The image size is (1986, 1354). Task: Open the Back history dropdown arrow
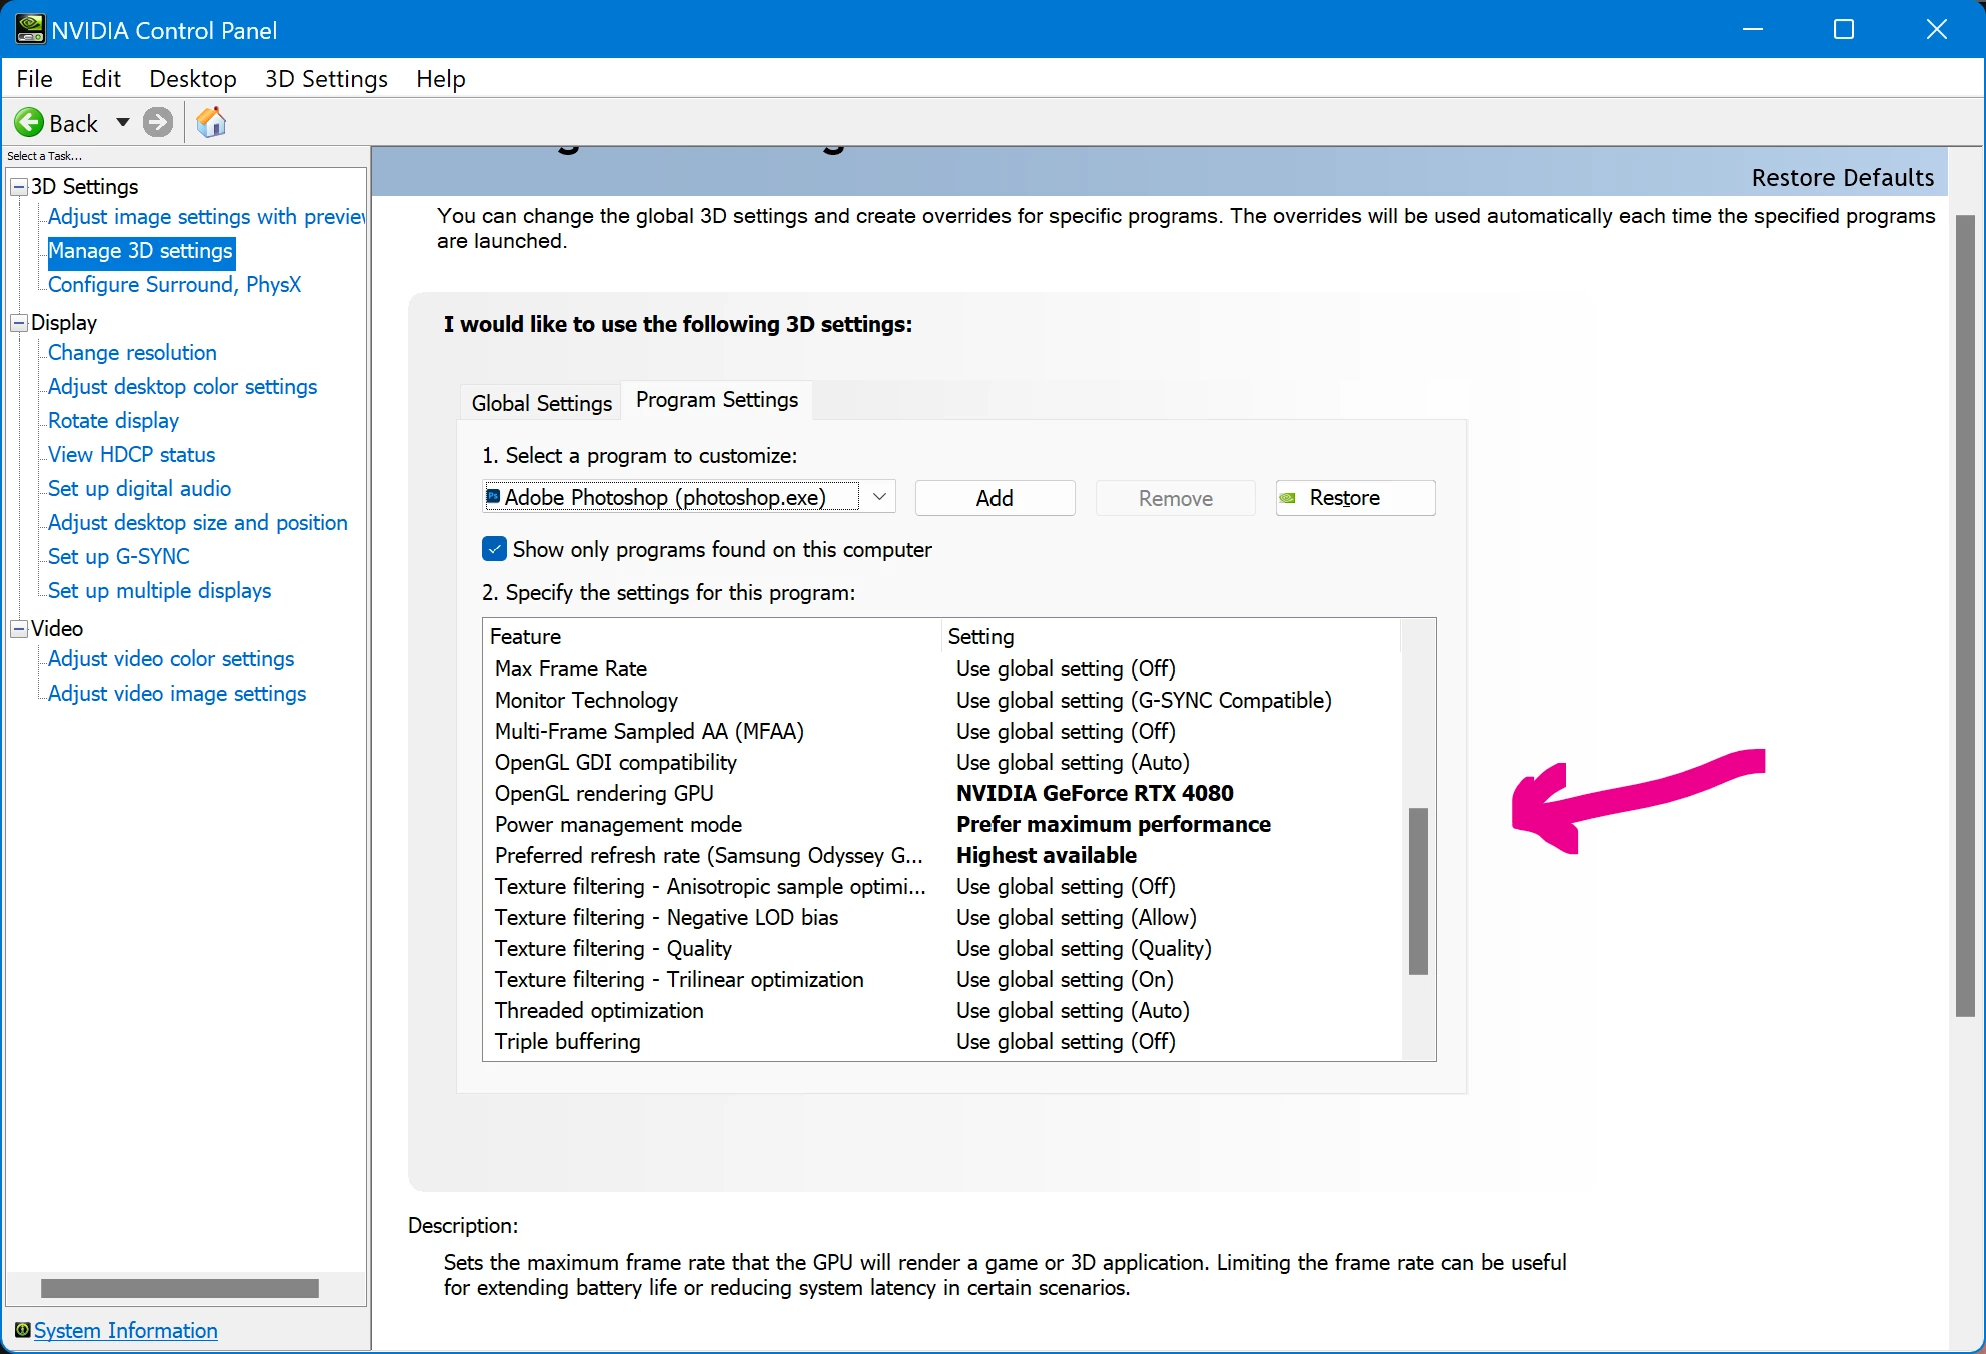point(123,123)
